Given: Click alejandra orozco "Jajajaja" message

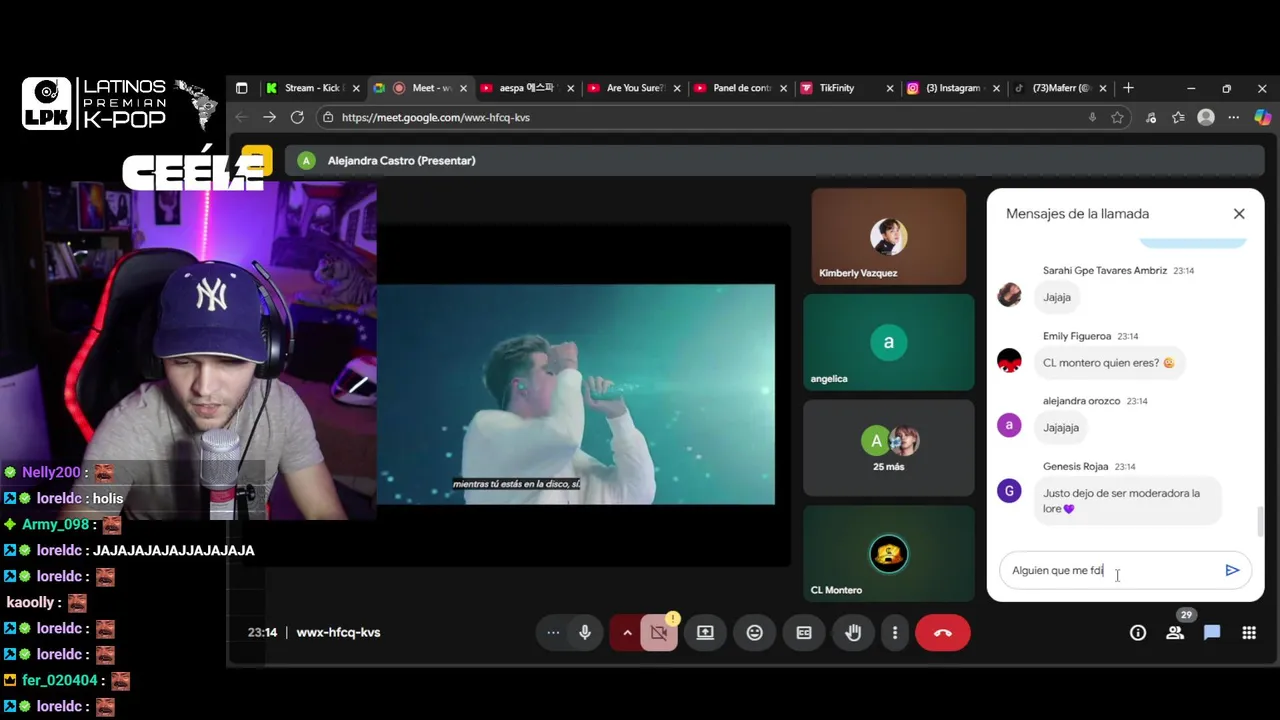Looking at the screenshot, I should tap(1061, 427).
